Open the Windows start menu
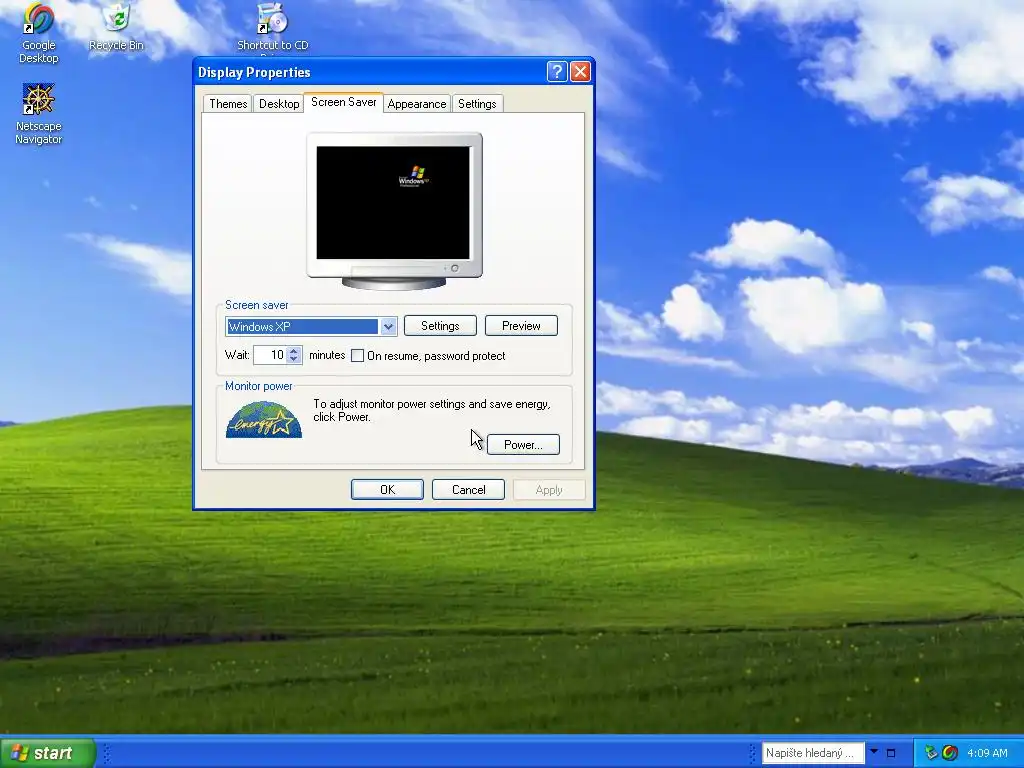Screen dimensions: 1024x768 [47, 753]
